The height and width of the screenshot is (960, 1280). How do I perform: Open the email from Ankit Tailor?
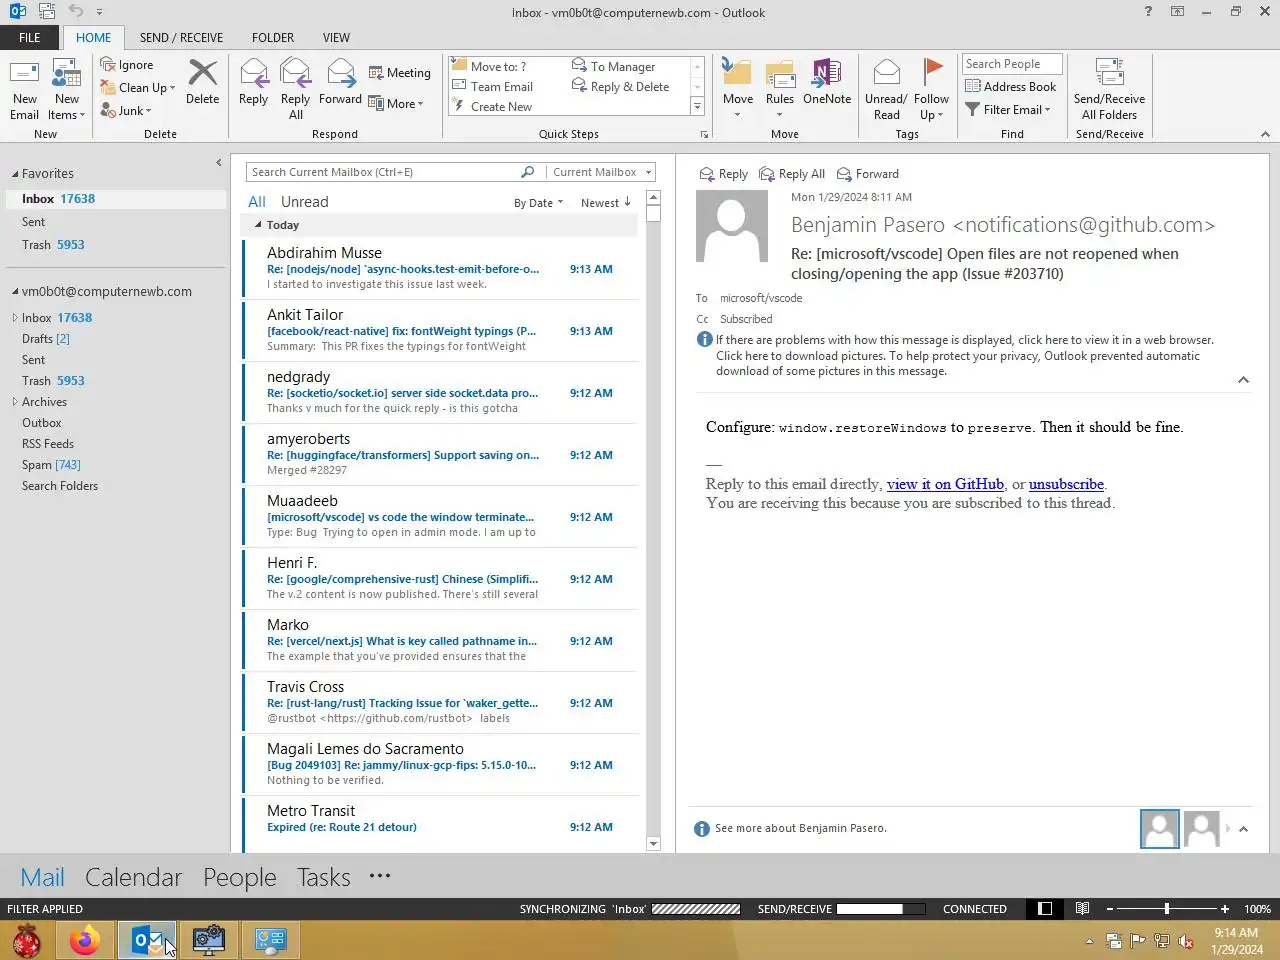[440, 330]
